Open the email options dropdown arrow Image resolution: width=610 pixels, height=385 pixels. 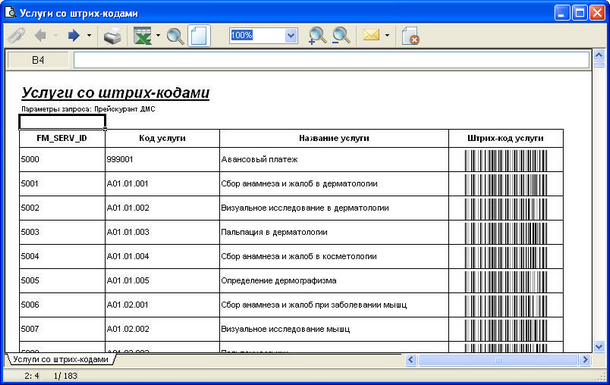click(387, 35)
